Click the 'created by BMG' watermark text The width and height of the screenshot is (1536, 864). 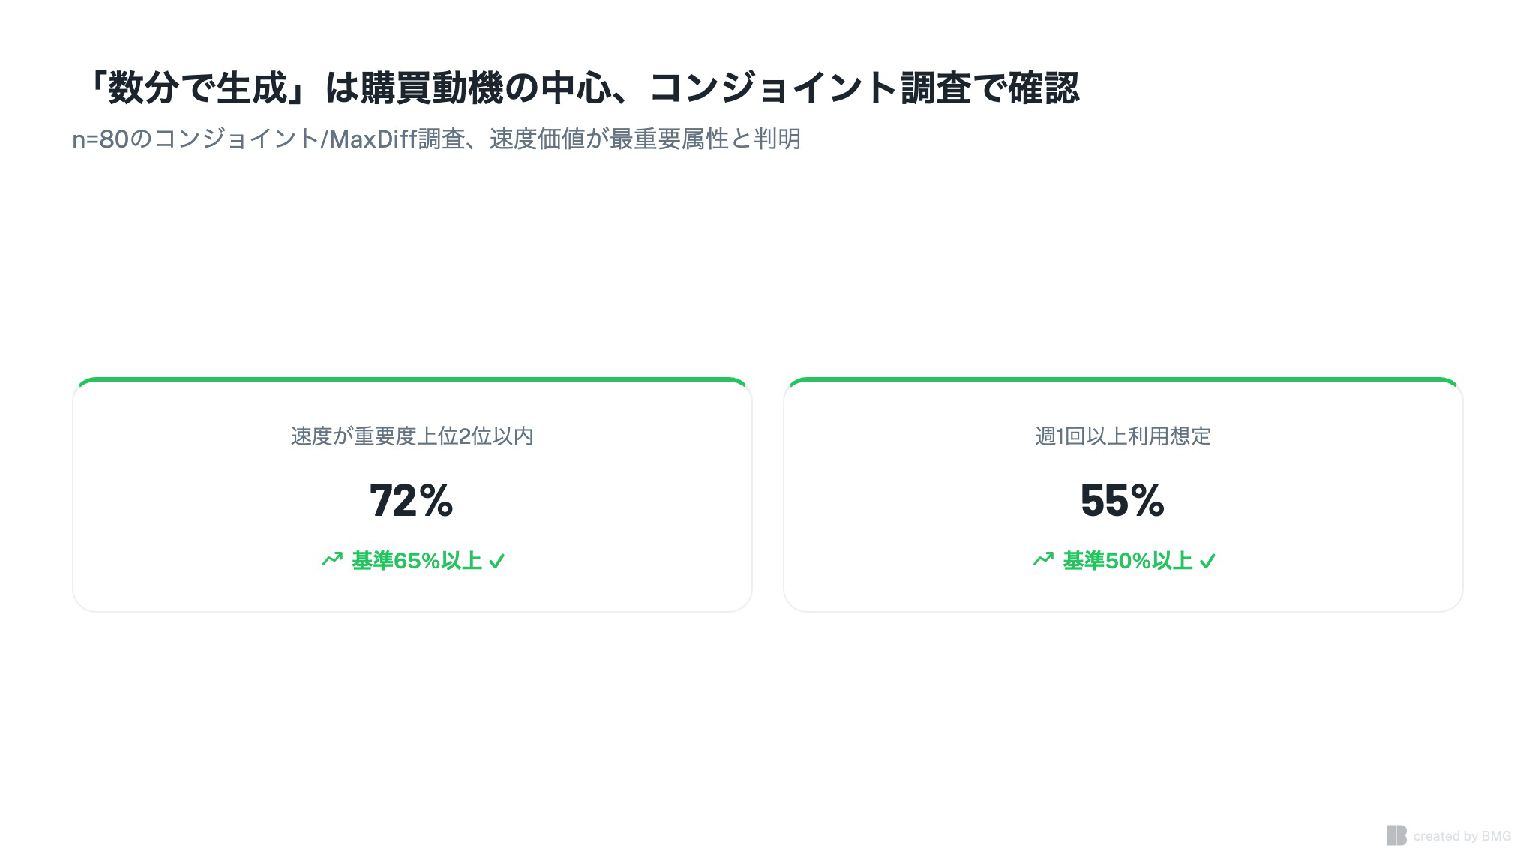pyautogui.click(x=1461, y=836)
